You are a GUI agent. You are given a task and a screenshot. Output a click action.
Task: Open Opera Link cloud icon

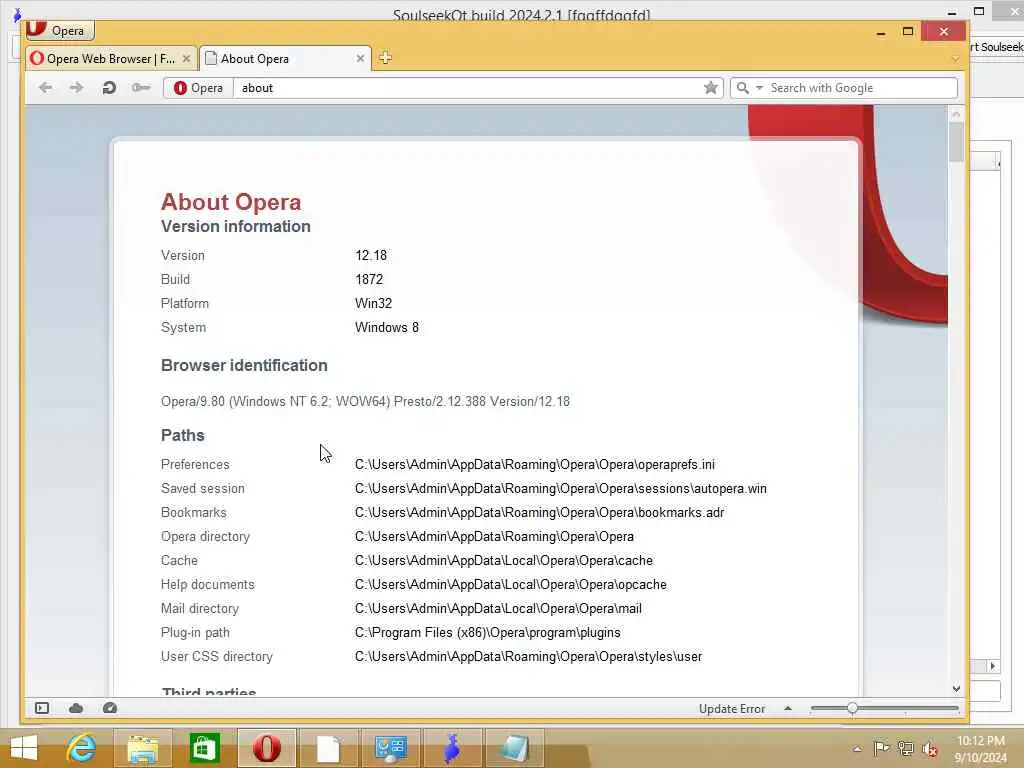tap(76, 708)
